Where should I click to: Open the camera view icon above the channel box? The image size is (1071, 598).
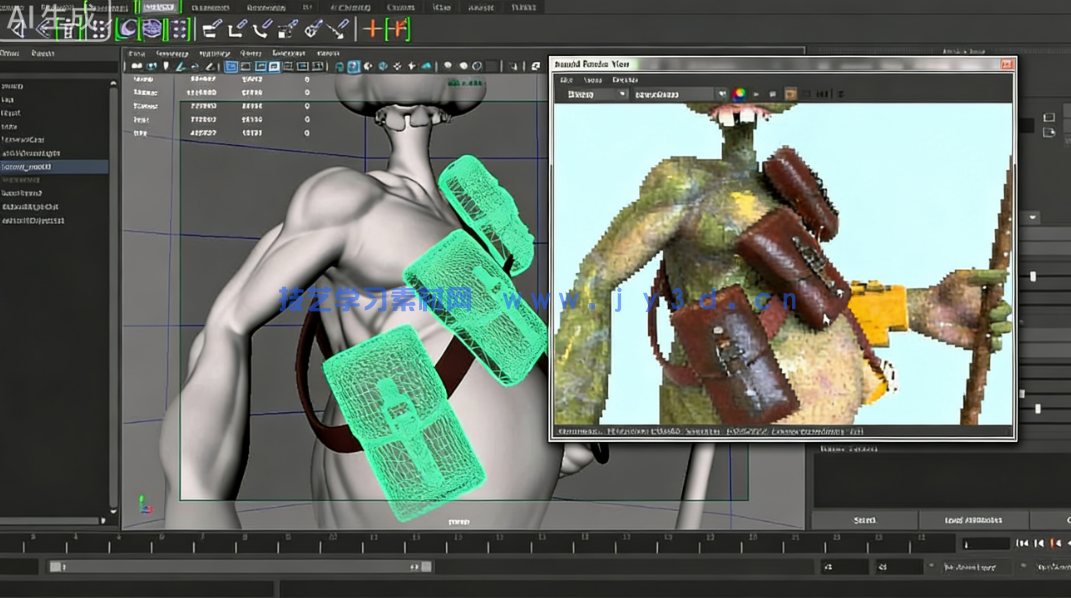click(x=1048, y=117)
